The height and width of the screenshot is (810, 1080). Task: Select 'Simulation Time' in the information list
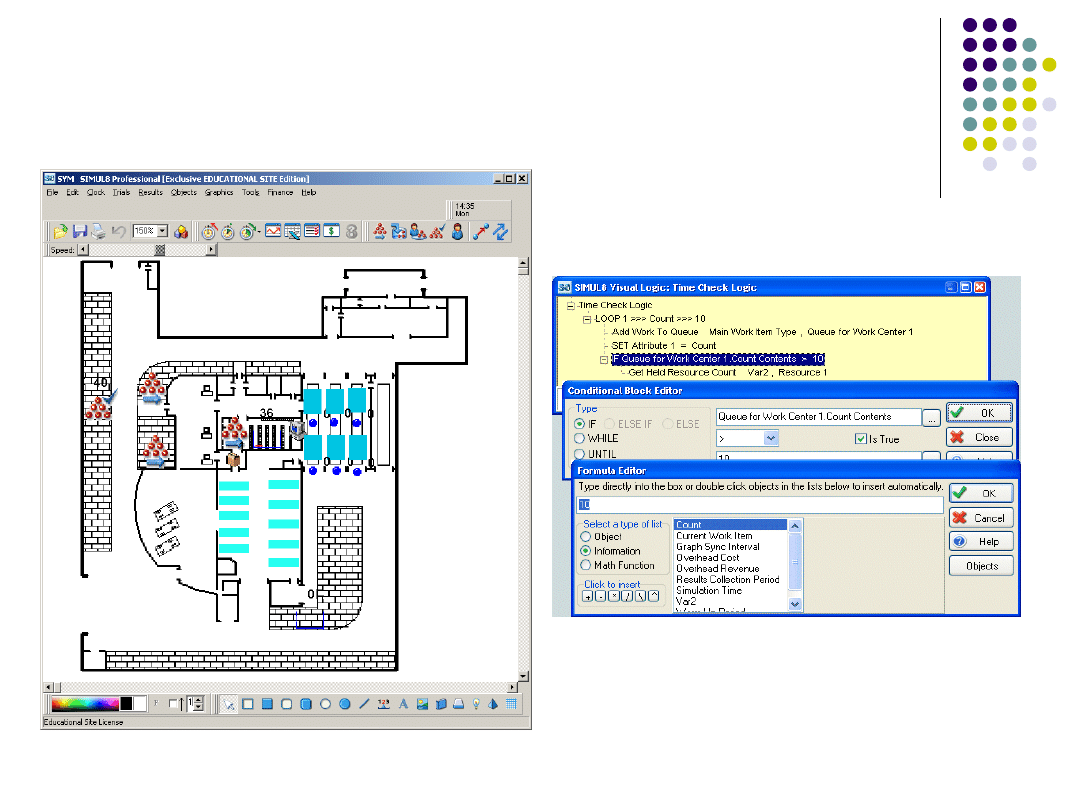709,590
